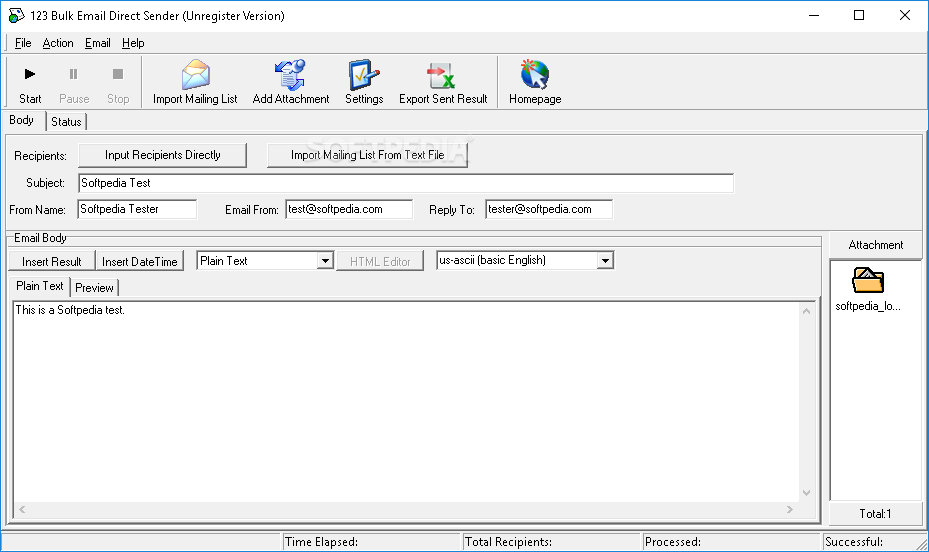
Task: Click the Insert DateTime button
Action: [x=139, y=261]
